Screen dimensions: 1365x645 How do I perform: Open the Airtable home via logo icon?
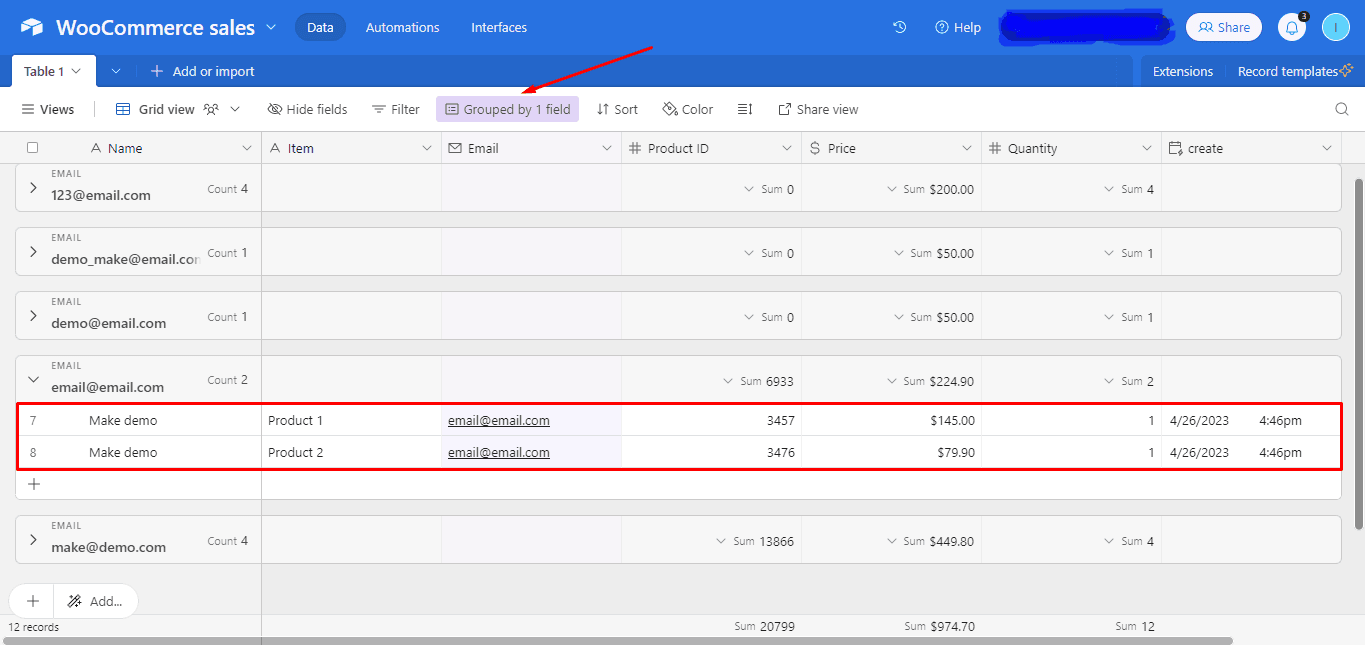(31, 27)
